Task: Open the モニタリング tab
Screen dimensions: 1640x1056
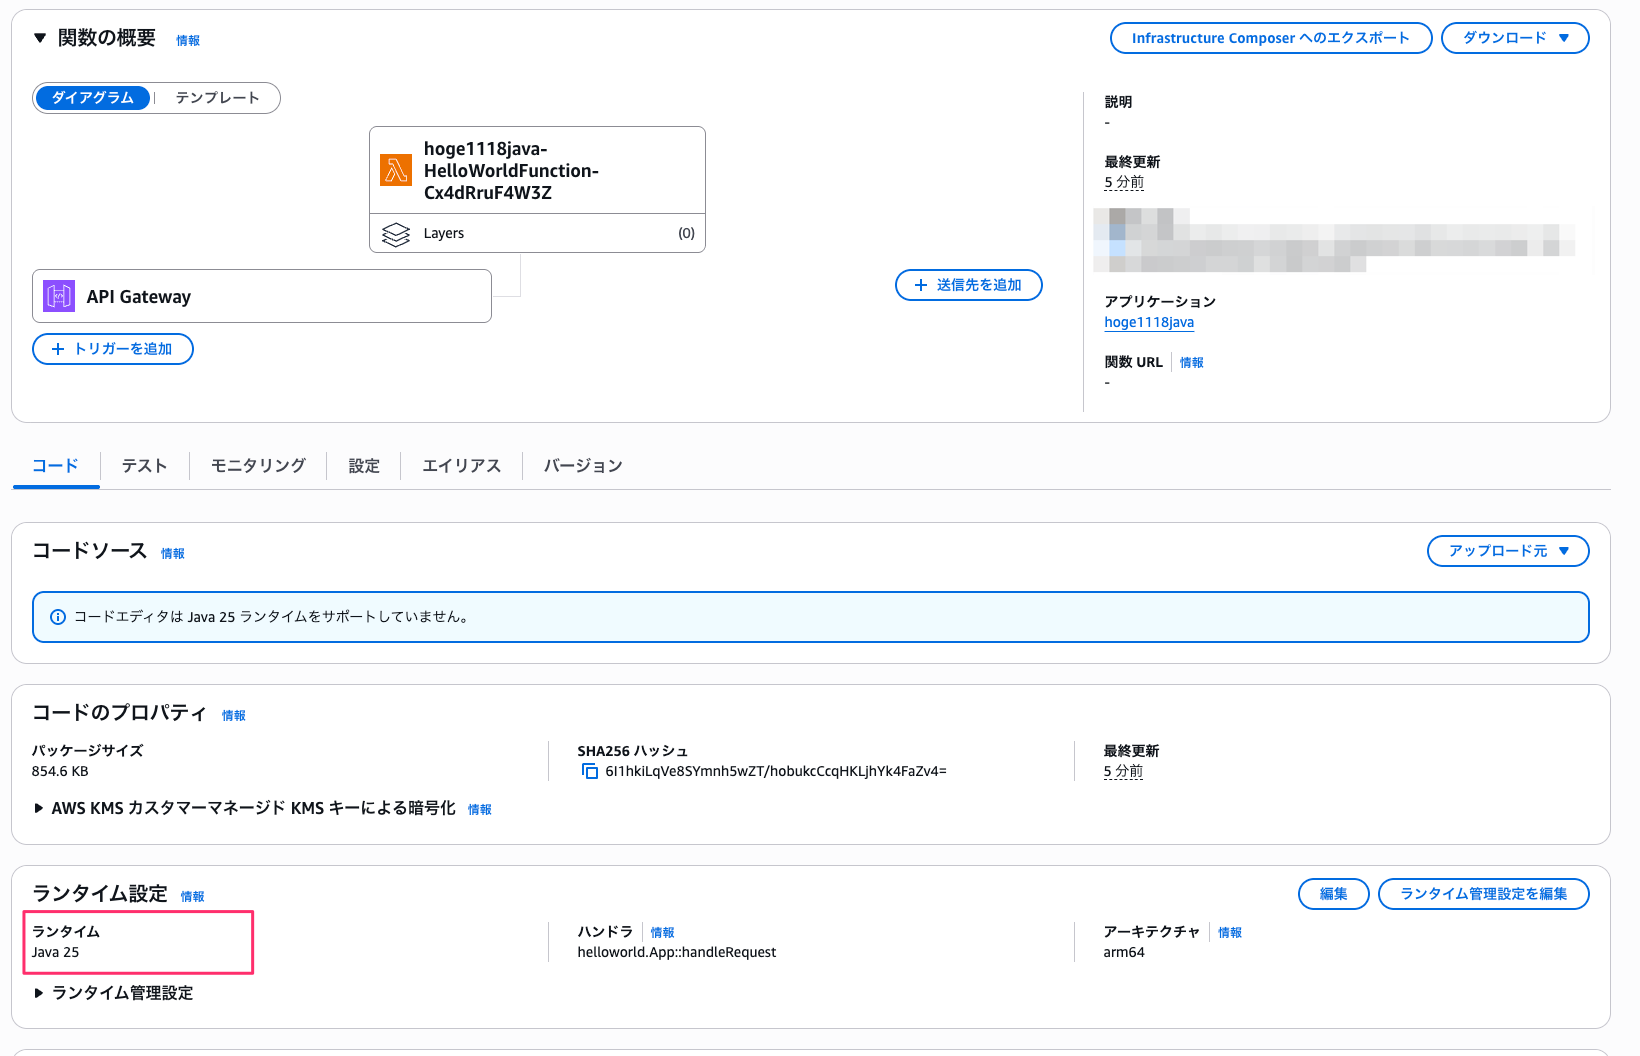Action: pos(258,466)
